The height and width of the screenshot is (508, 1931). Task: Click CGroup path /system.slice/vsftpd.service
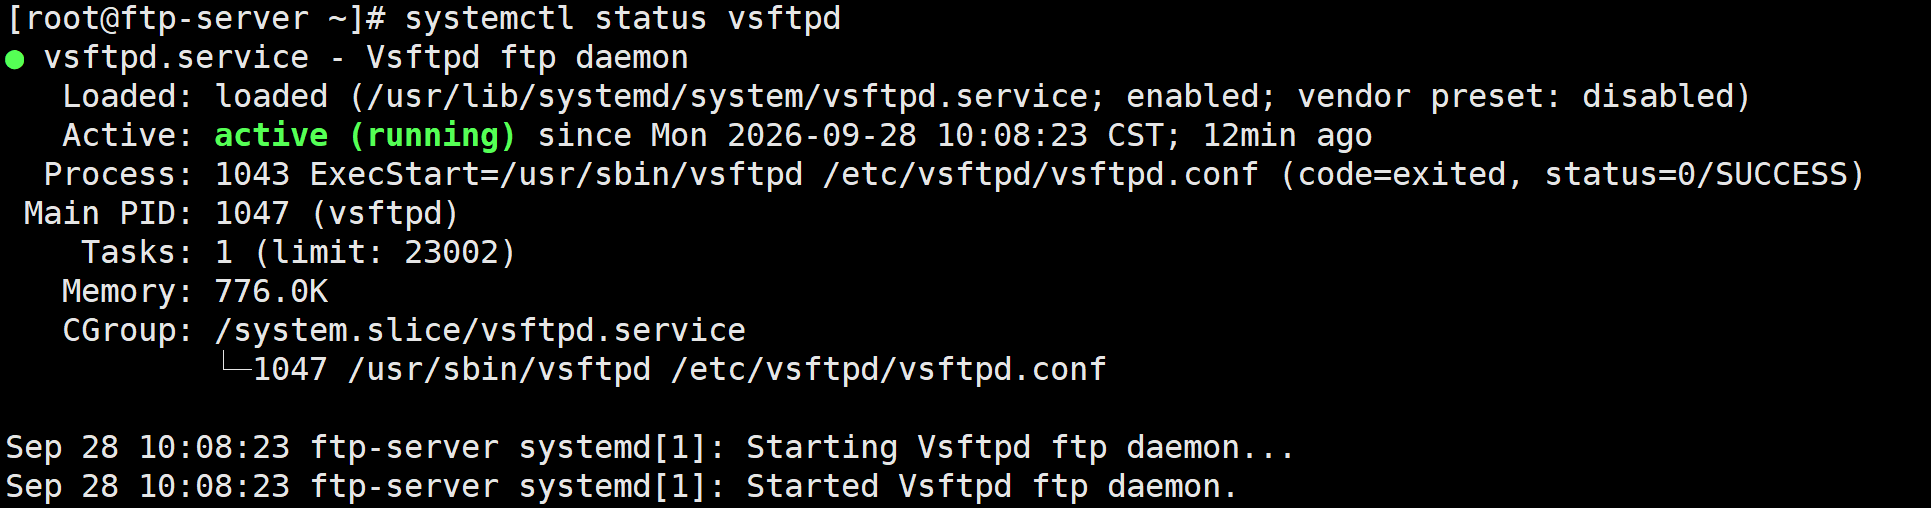pos(480,331)
